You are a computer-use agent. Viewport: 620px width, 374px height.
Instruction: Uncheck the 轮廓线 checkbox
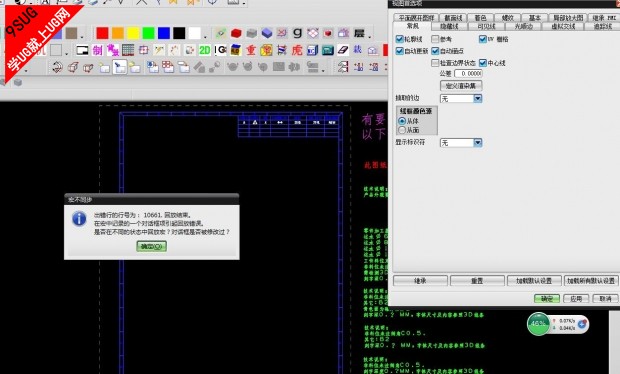coord(399,39)
